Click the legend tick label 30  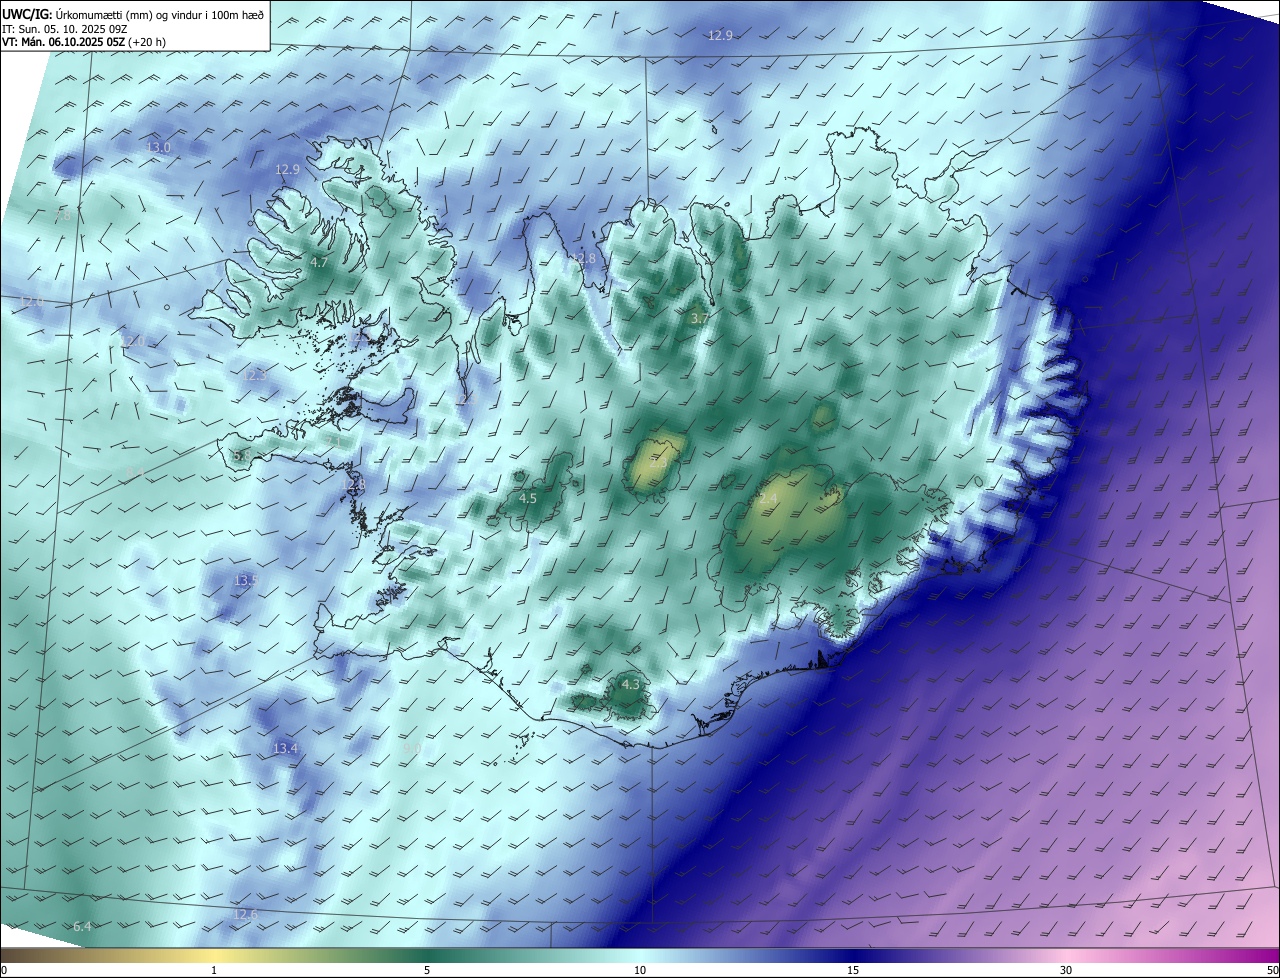pos(1066,970)
